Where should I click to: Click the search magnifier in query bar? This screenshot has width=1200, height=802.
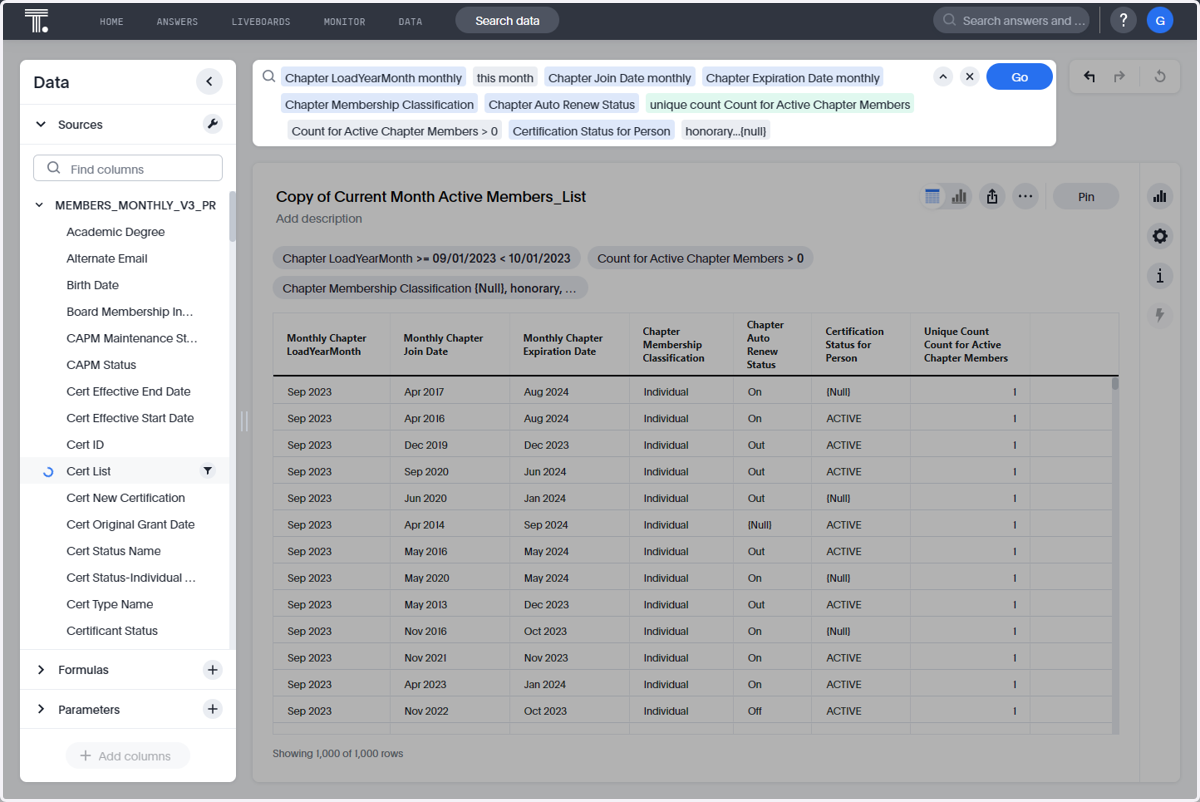269,77
